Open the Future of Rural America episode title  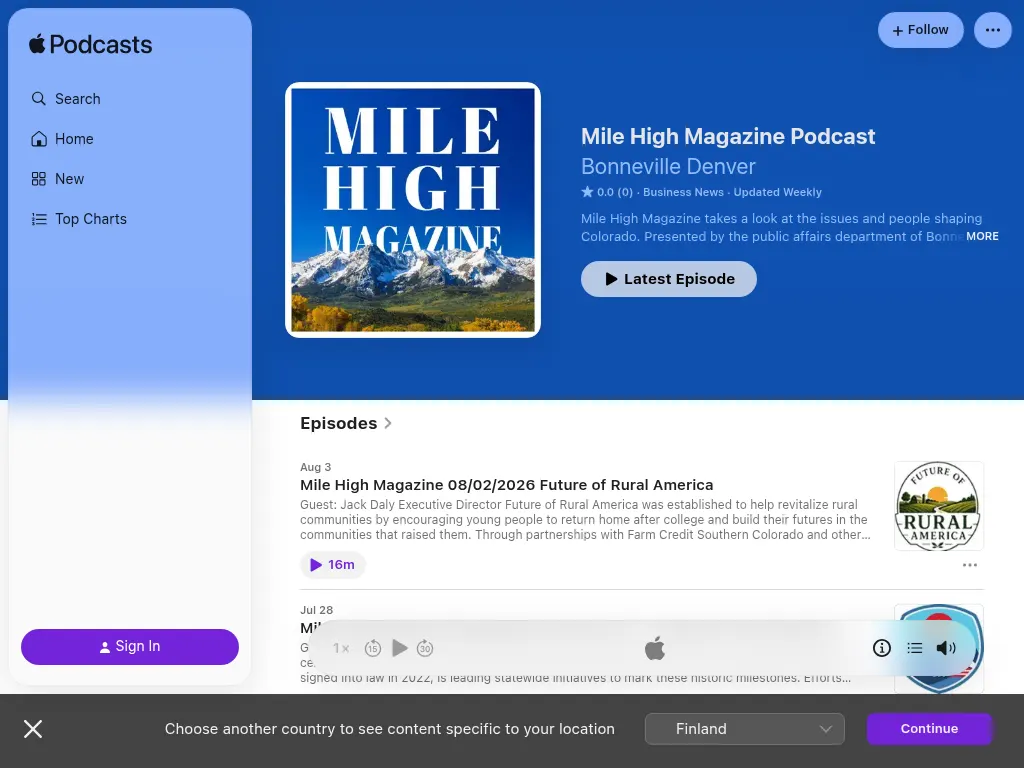[x=506, y=485]
